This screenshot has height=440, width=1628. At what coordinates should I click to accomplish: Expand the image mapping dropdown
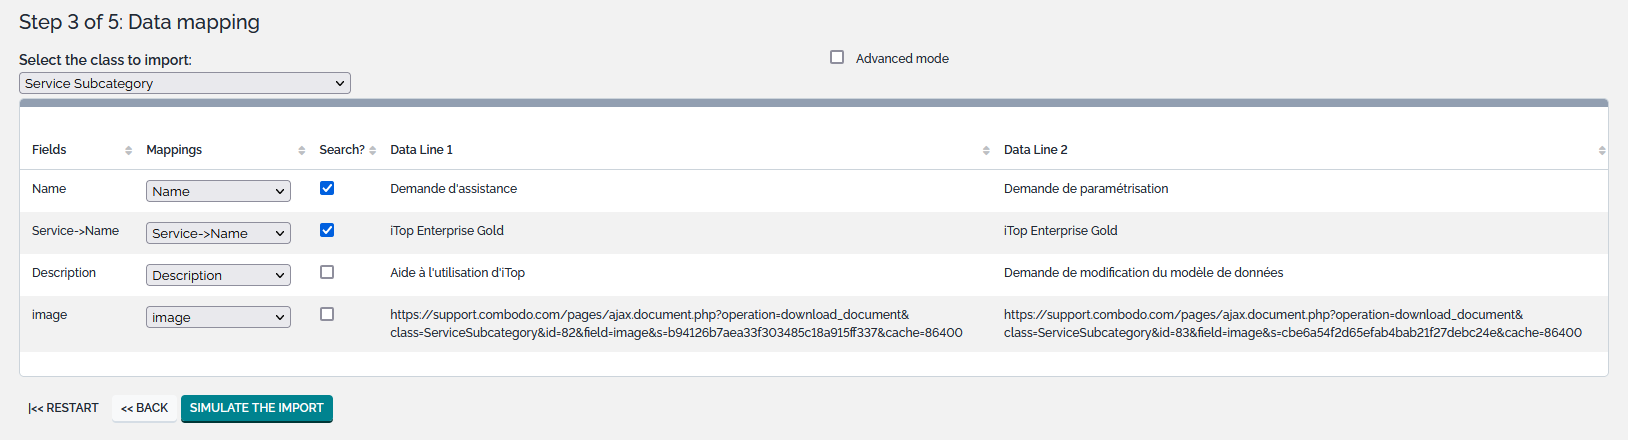tap(218, 317)
